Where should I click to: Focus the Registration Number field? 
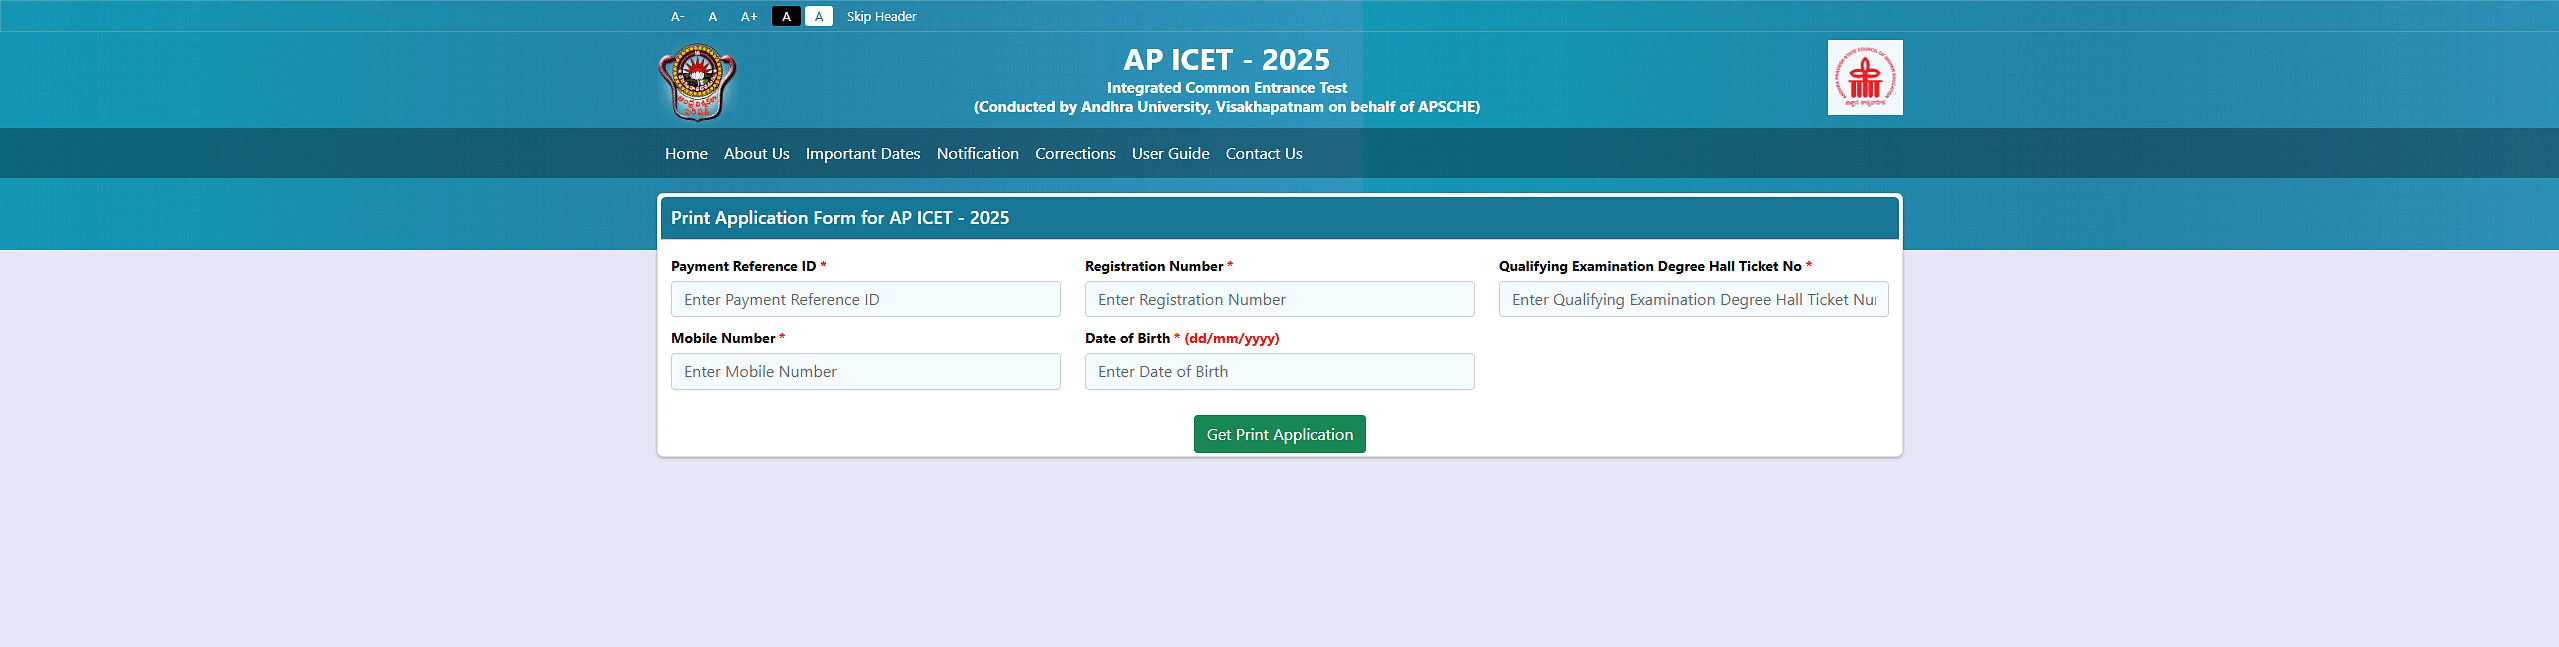(x=1280, y=299)
